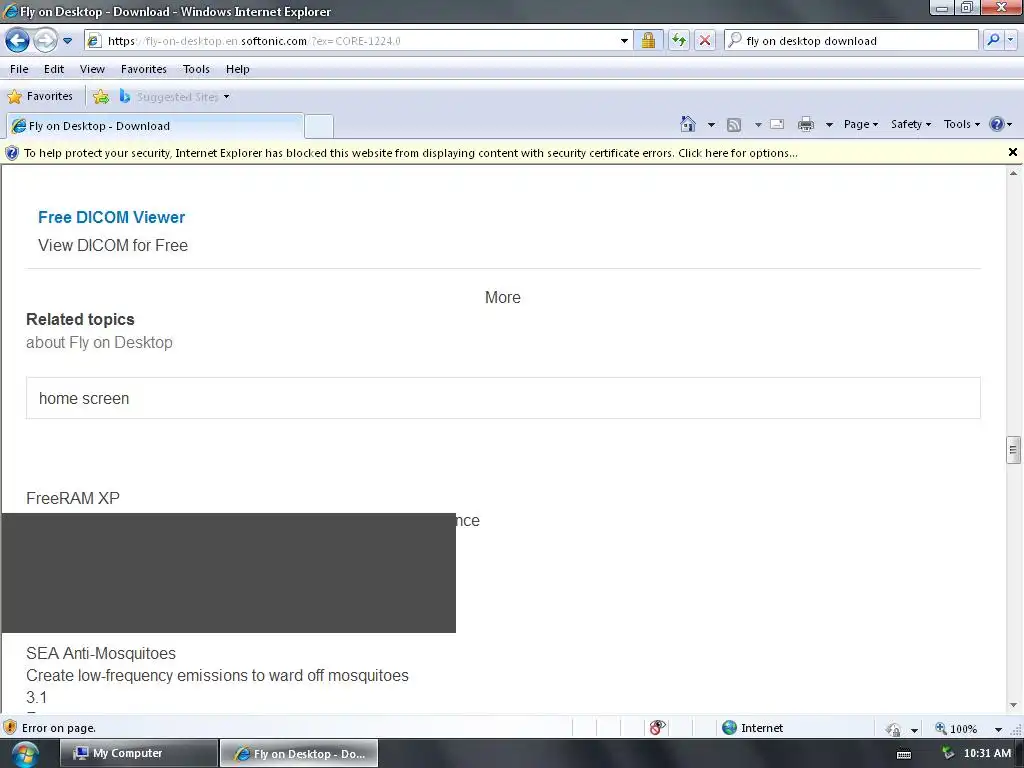The image size is (1024, 768).
Task: Switch to the My Computer taskbar window
Action: coord(138,753)
